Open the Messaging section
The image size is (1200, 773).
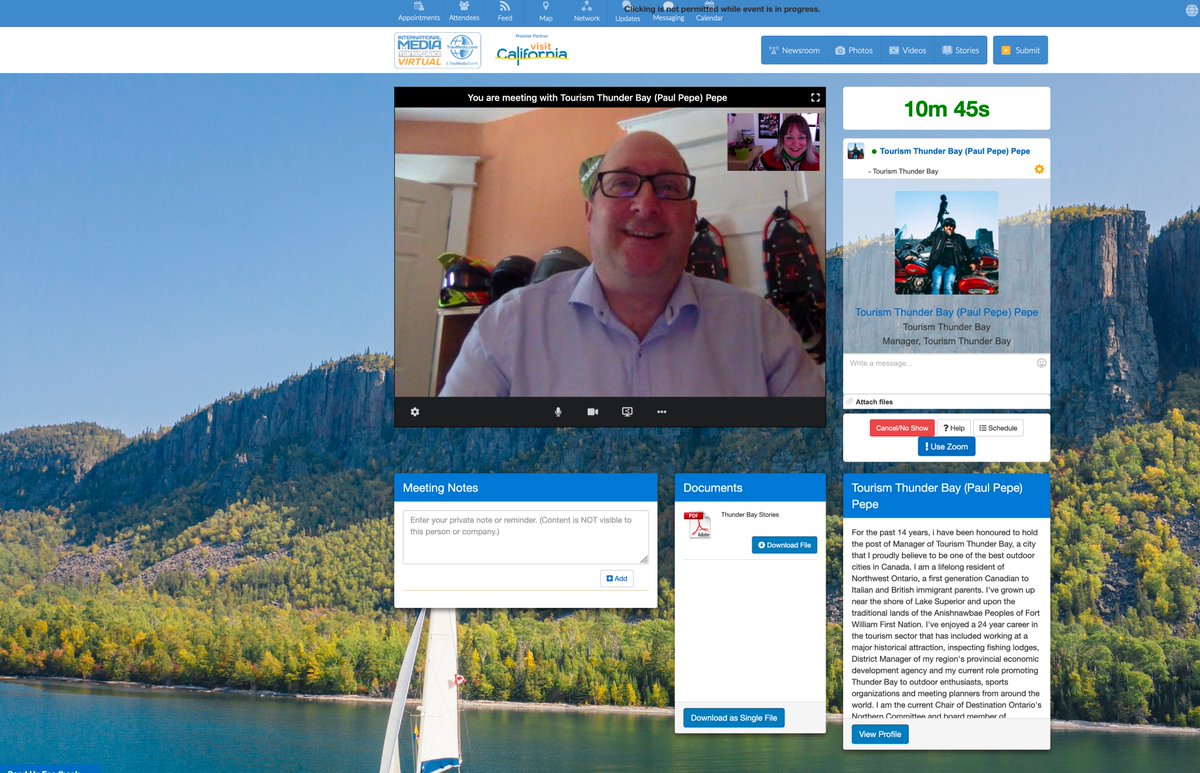pos(668,12)
